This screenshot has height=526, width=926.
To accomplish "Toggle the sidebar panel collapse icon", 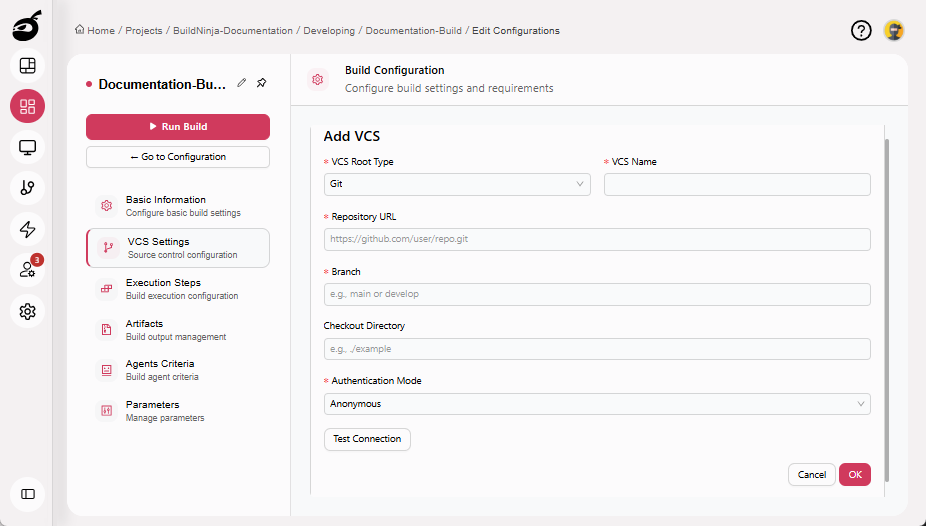I will [27, 494].
